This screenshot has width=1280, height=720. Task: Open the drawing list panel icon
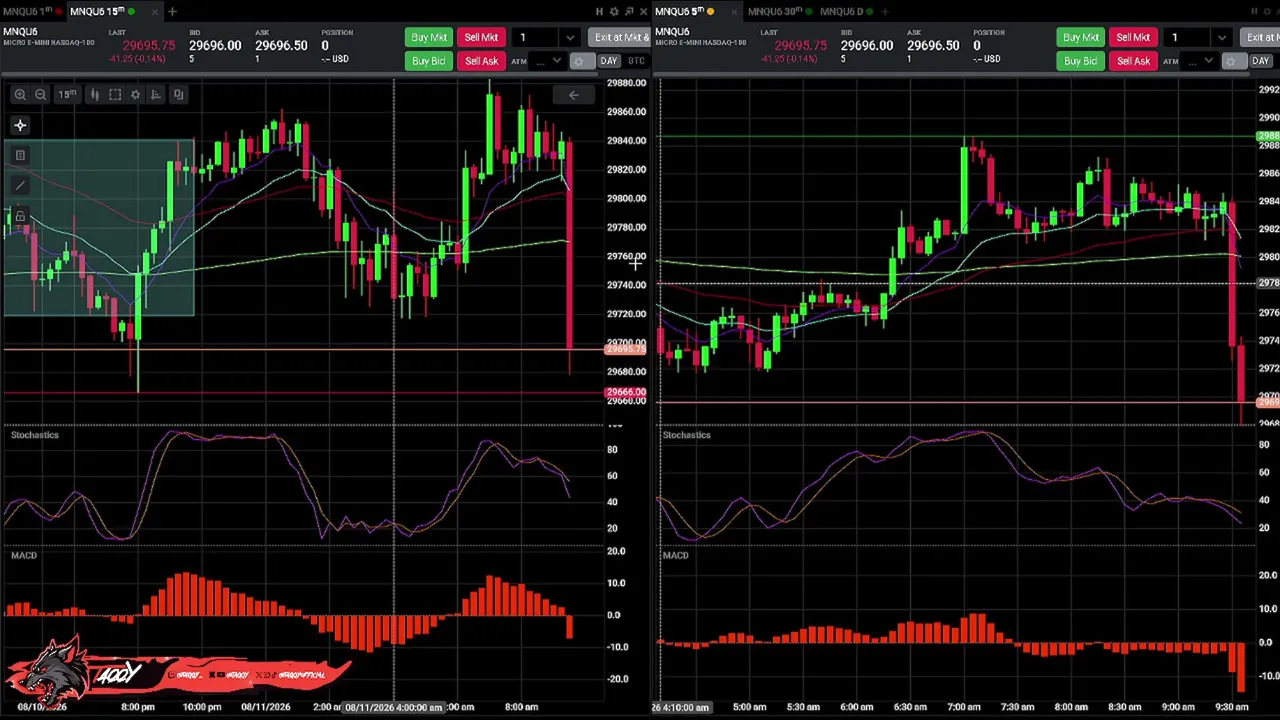tap(20, 155)
